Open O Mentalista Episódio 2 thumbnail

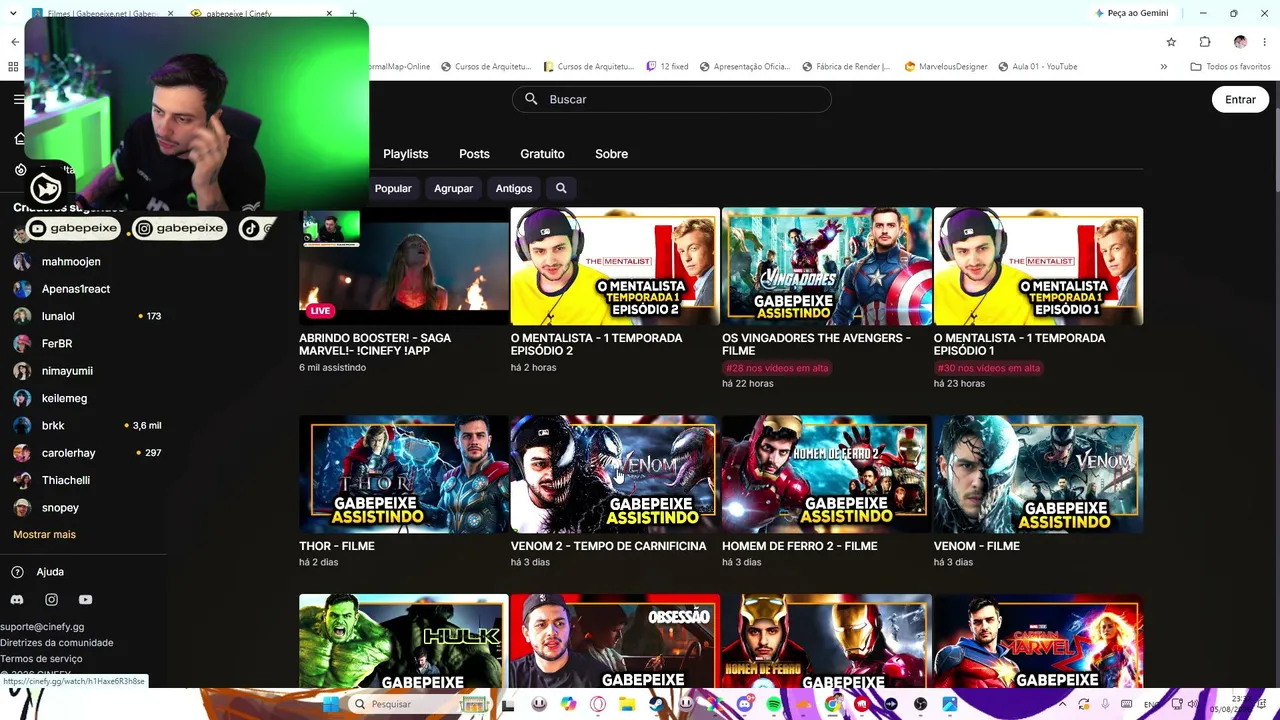(x=615, y=266)
